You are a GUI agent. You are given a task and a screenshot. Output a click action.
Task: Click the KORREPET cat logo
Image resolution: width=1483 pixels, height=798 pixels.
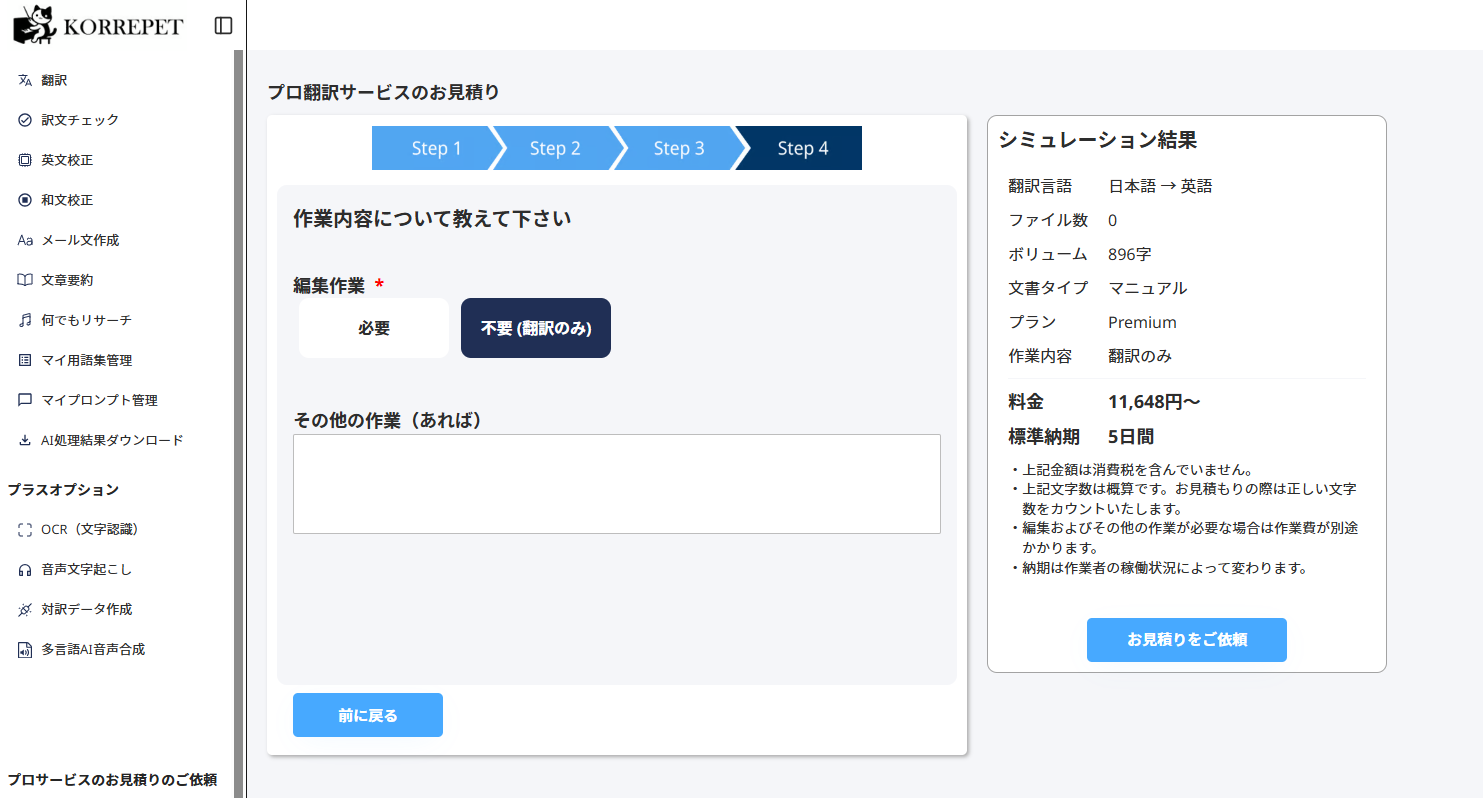34,25
